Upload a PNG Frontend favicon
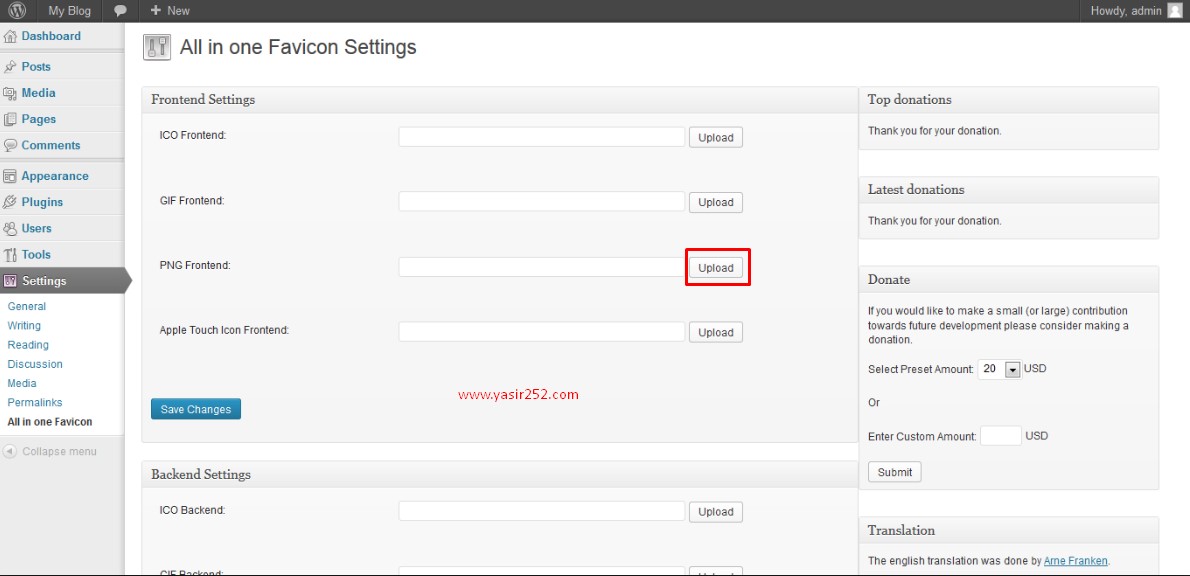 pyautogui.click(x=716, y=266)
